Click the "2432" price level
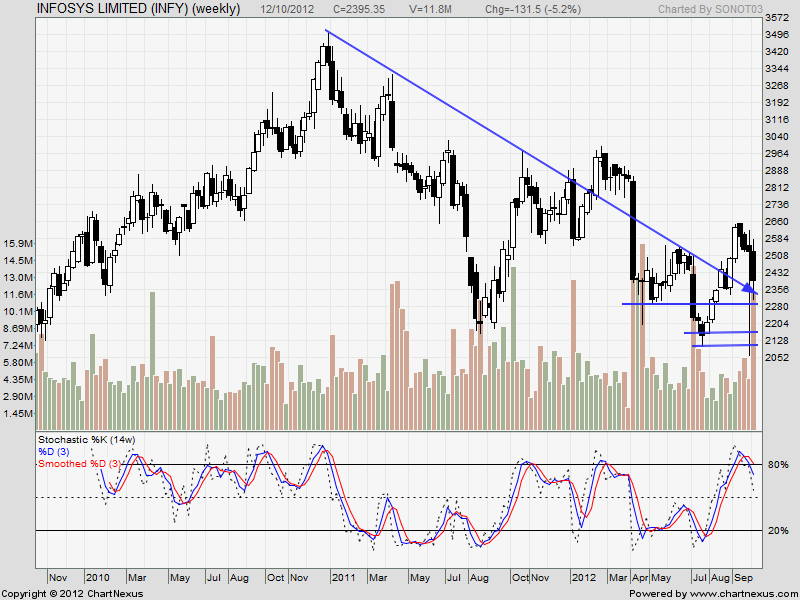 coord(777,272)
